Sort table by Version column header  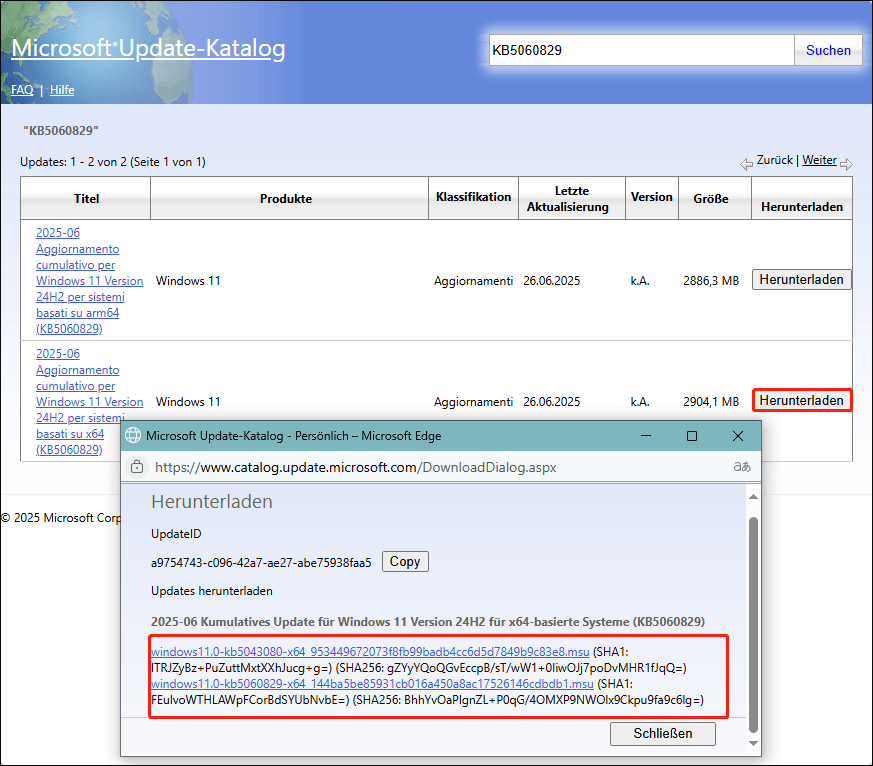pos(651,197)
